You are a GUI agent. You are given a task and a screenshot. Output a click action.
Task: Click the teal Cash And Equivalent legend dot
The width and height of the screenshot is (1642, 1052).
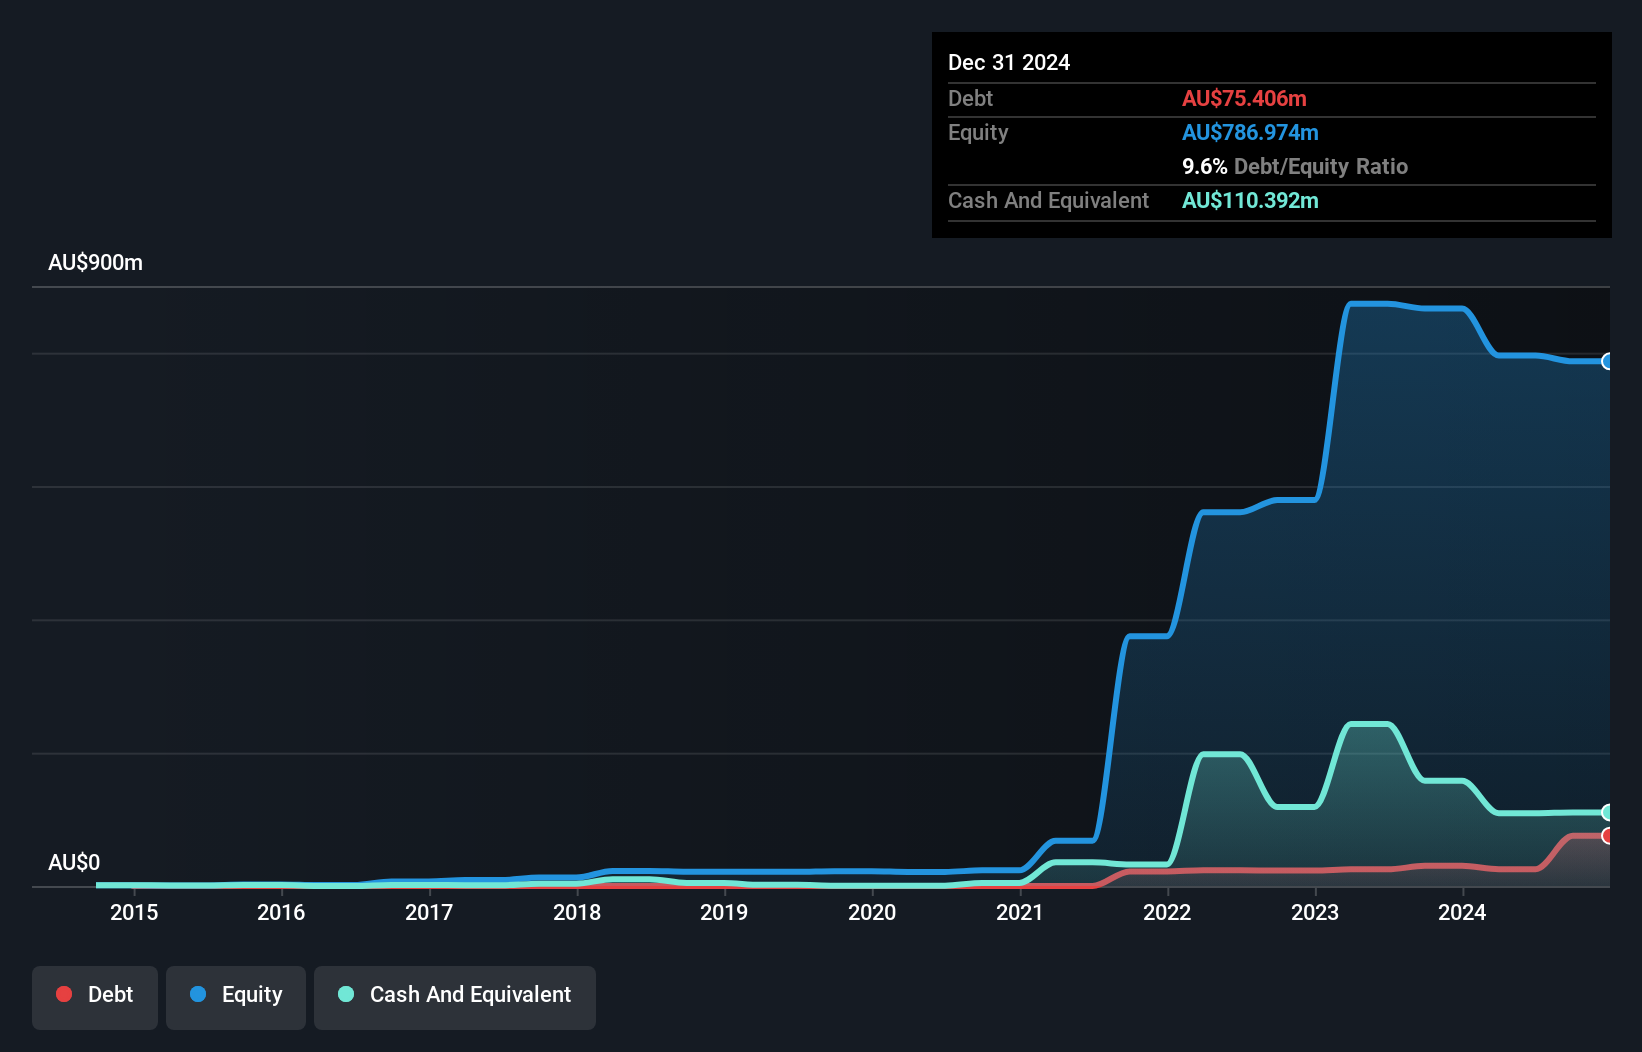[x=346, y=994]
